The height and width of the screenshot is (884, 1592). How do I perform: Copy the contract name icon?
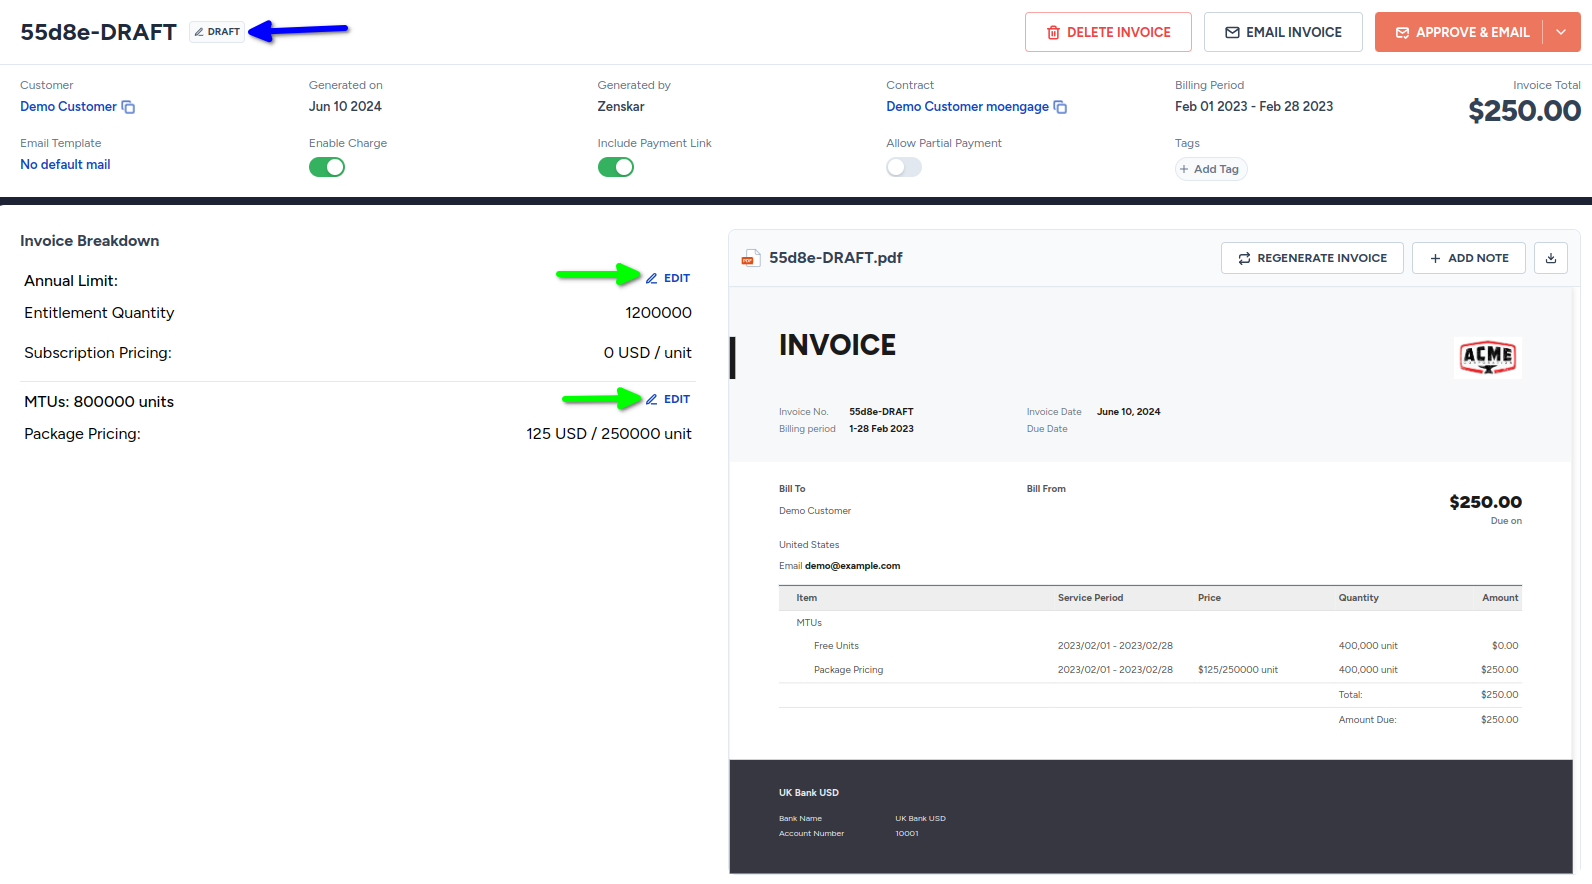click(1060, 107)
